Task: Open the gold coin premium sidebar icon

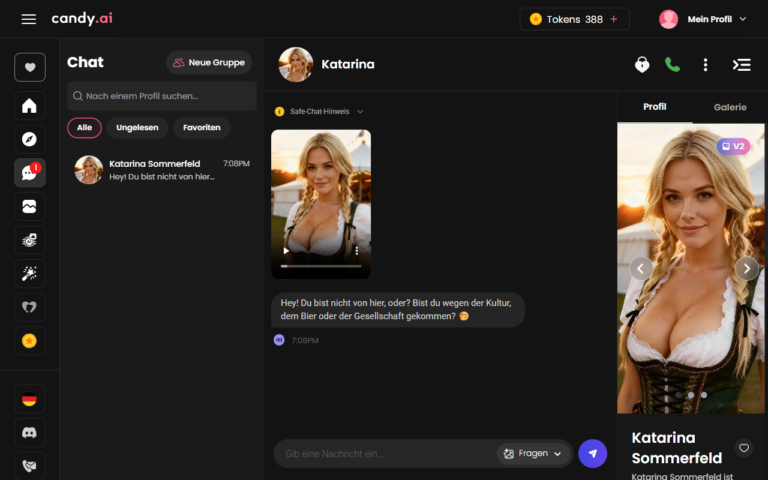Action: click(x=30, y=340)
